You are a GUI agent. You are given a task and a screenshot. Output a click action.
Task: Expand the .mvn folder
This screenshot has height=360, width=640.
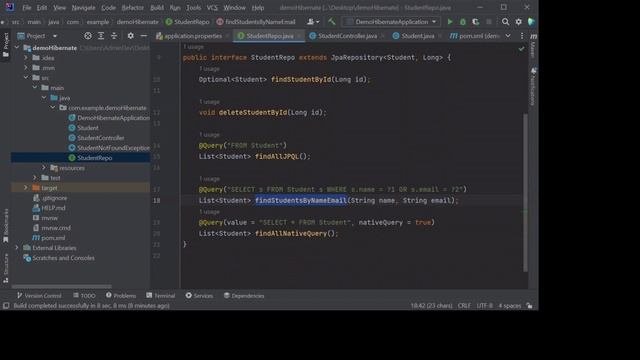[x=26, y=68]
